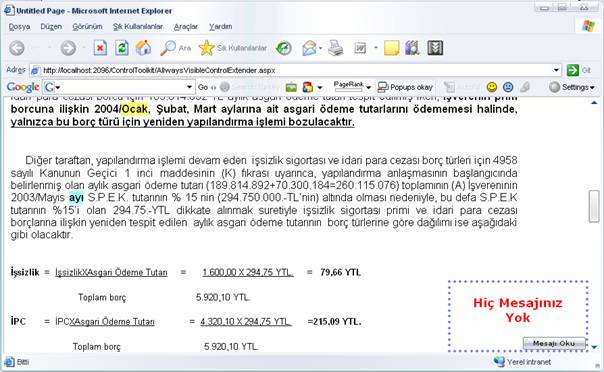Image resolution: width=604 pixels, height=372 pixels.
Task: Open the Mail icon dropdown arrow
Action: 320,49
